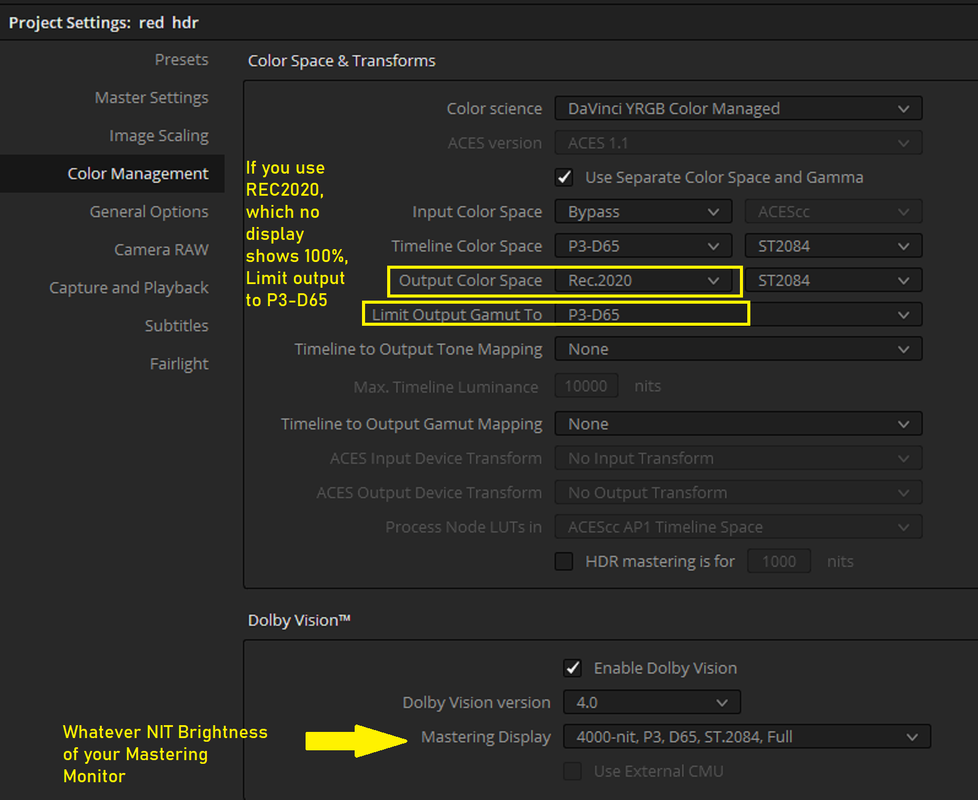Open Output Color Space Rec.2020 dropdown
Screen dimensions: 978x800
643,281
